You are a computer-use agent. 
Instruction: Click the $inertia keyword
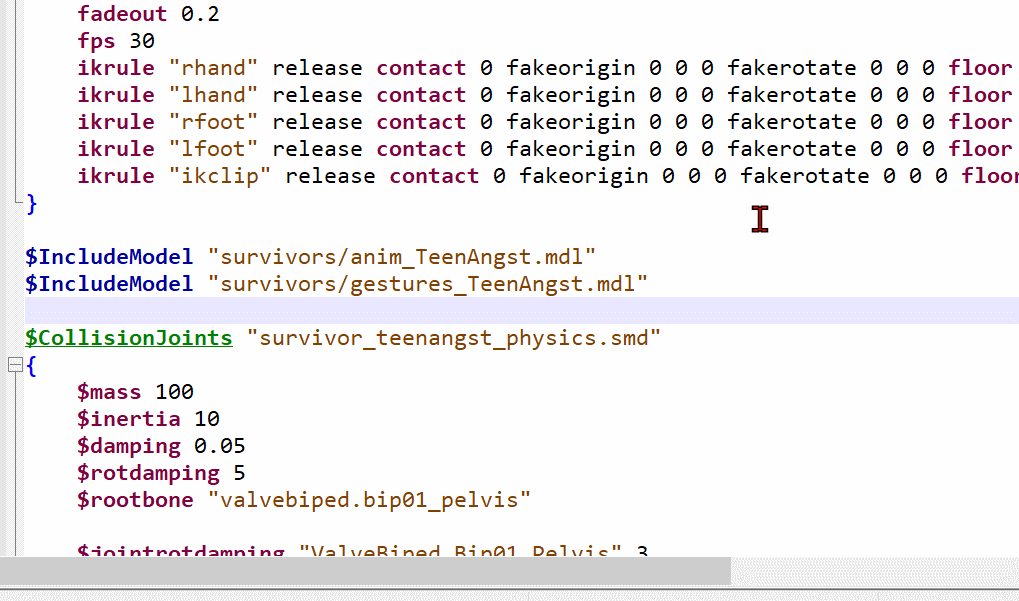pos(128,419)
